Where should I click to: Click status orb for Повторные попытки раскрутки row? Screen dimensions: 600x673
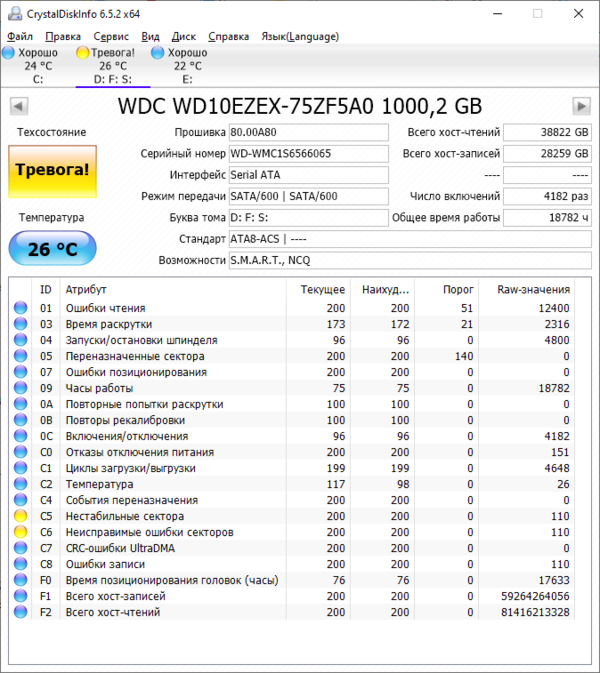(20, 404)
